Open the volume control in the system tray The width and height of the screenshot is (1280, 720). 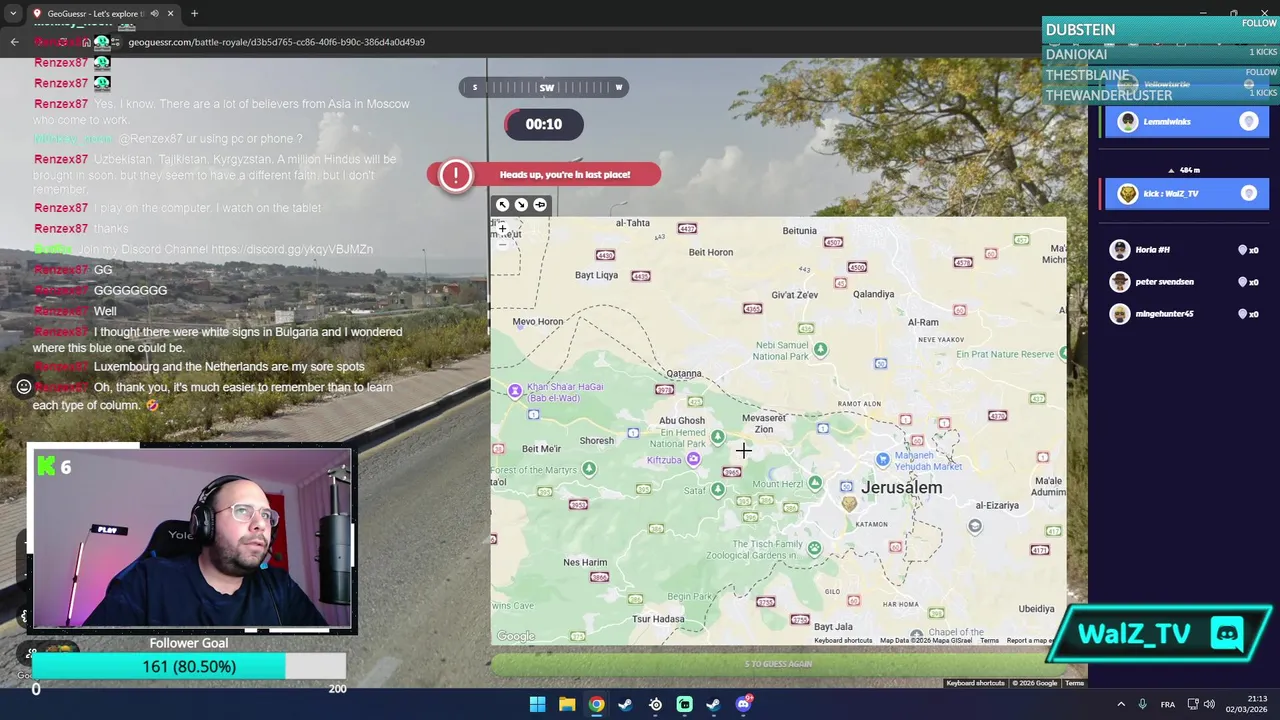pos(1209,704)
